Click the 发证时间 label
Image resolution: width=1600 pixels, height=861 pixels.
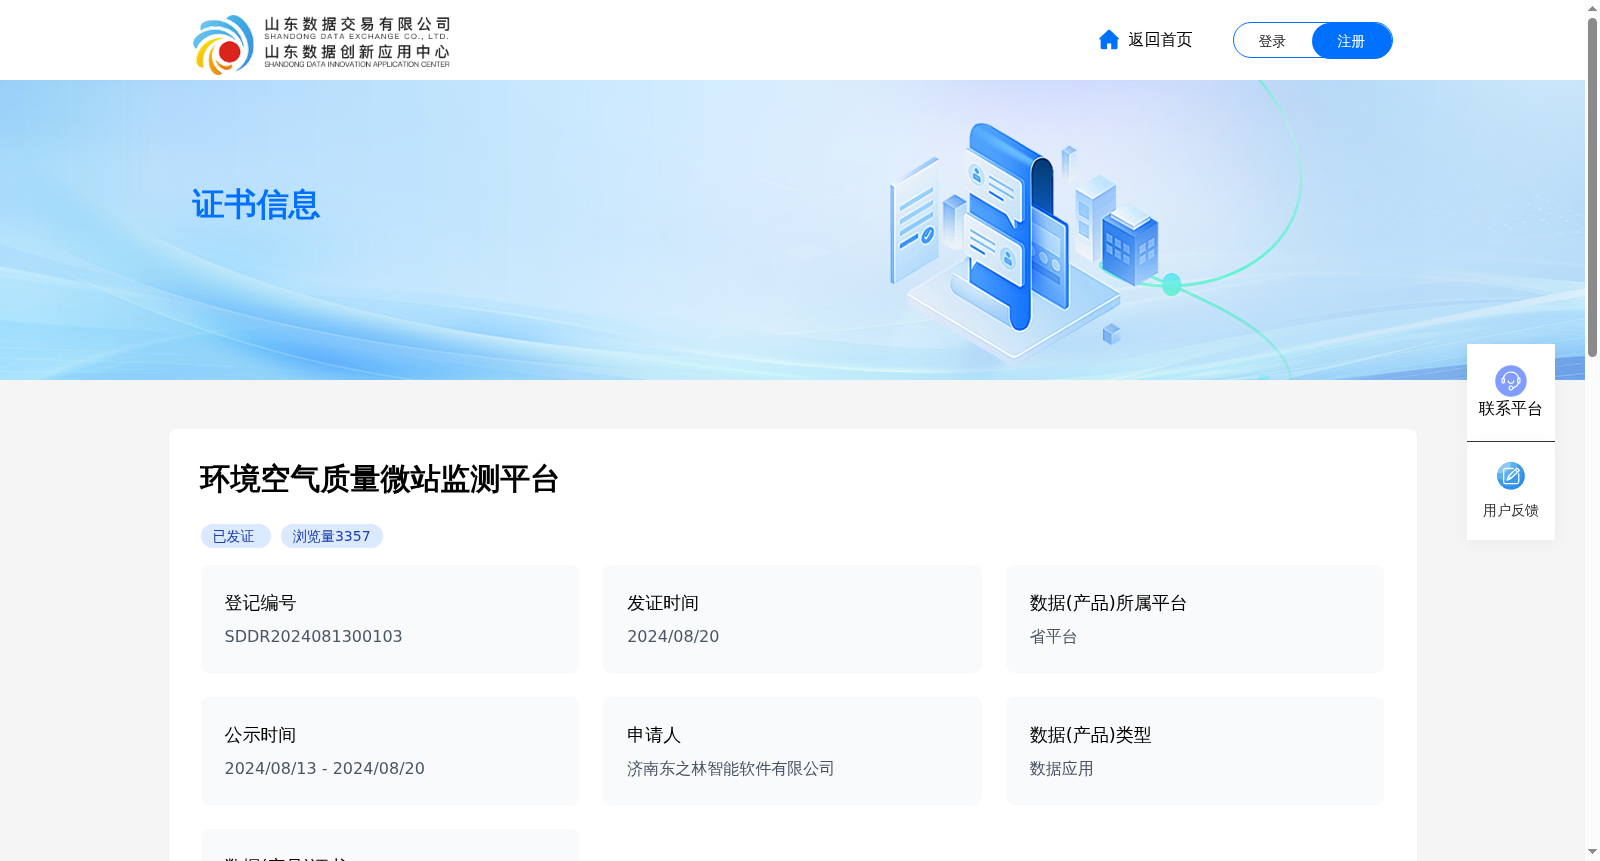pos(663,603)
